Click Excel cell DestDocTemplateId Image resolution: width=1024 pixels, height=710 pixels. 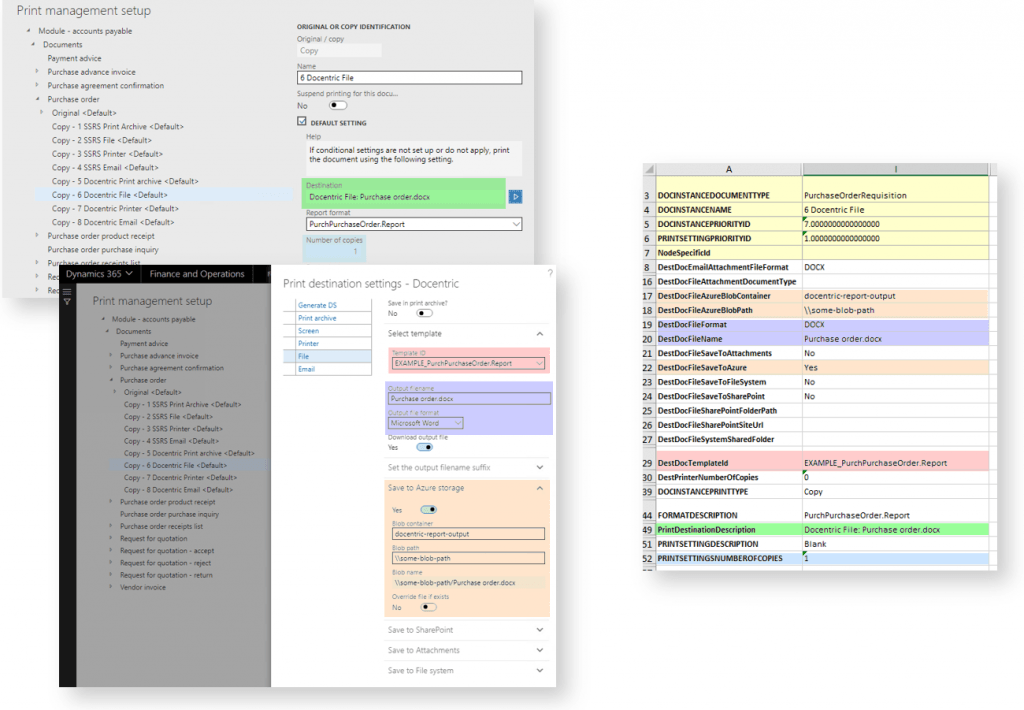tap(729, 462)
